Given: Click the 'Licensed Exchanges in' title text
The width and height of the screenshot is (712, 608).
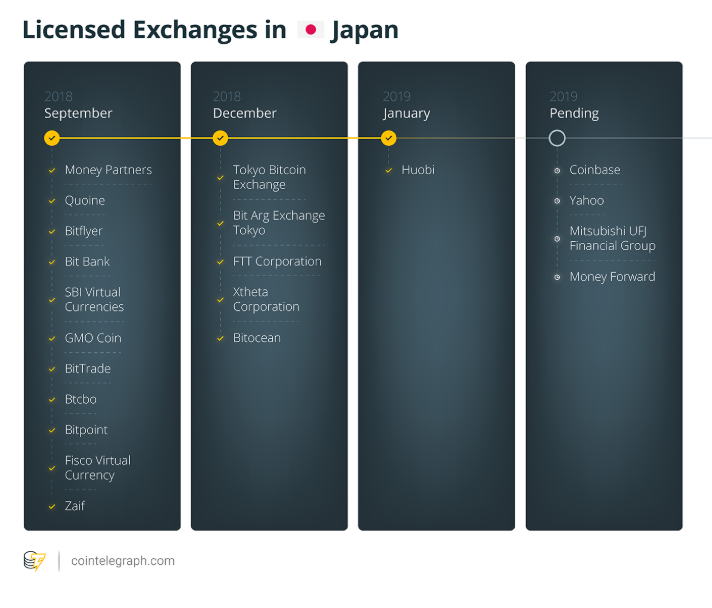Looking at the screenshot, I should click(154, 30).
